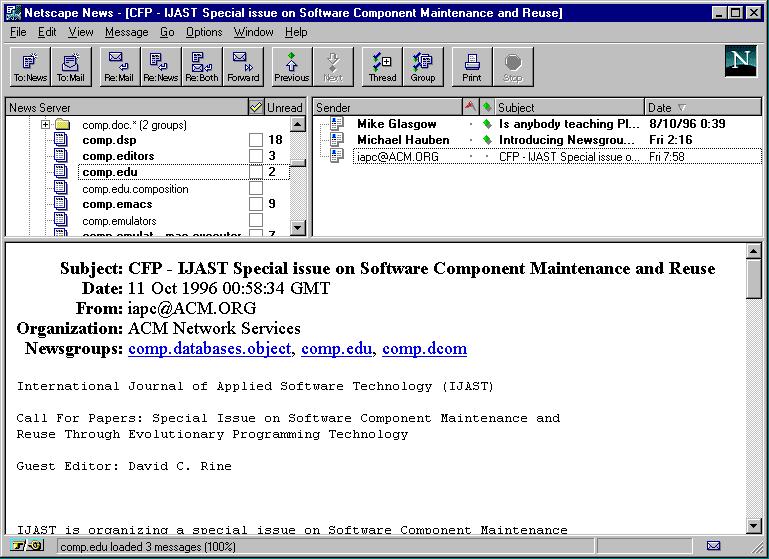Viewport: 769px width, 559px height.
Task: Select the comp.edu.composition newsgroup
Action: [135, 189]
